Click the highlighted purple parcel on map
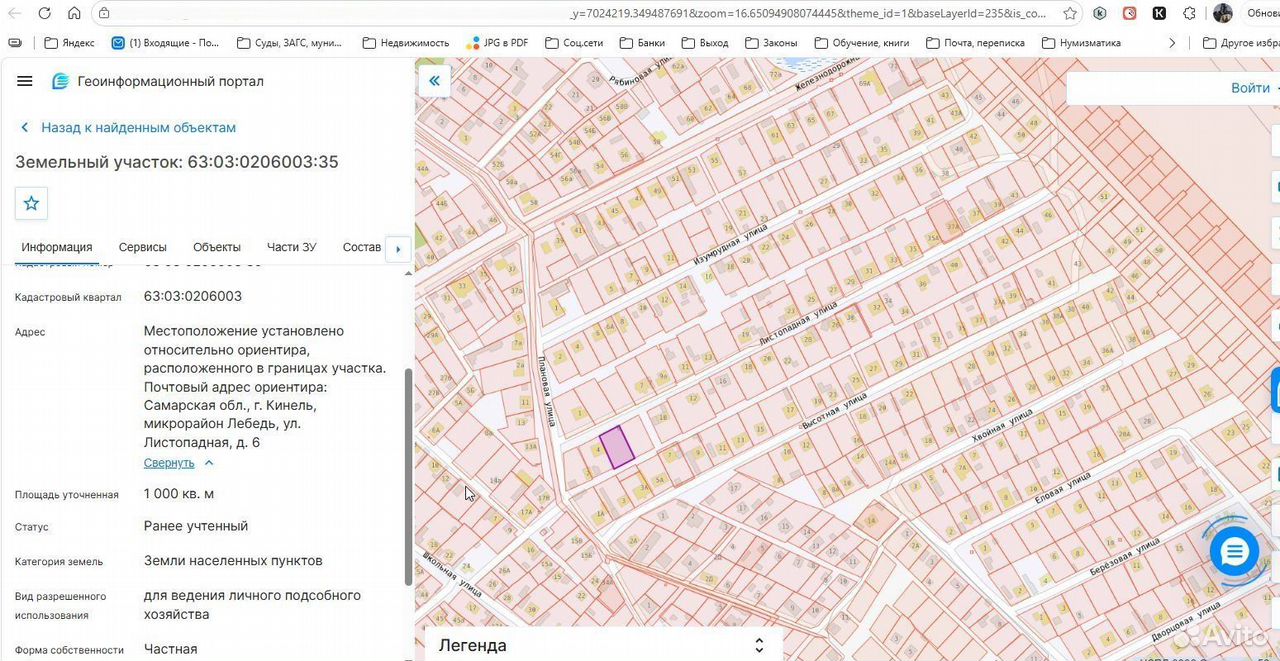This screenshot has height=661, width=1280. pyautogui.click(x=617, y=447)
